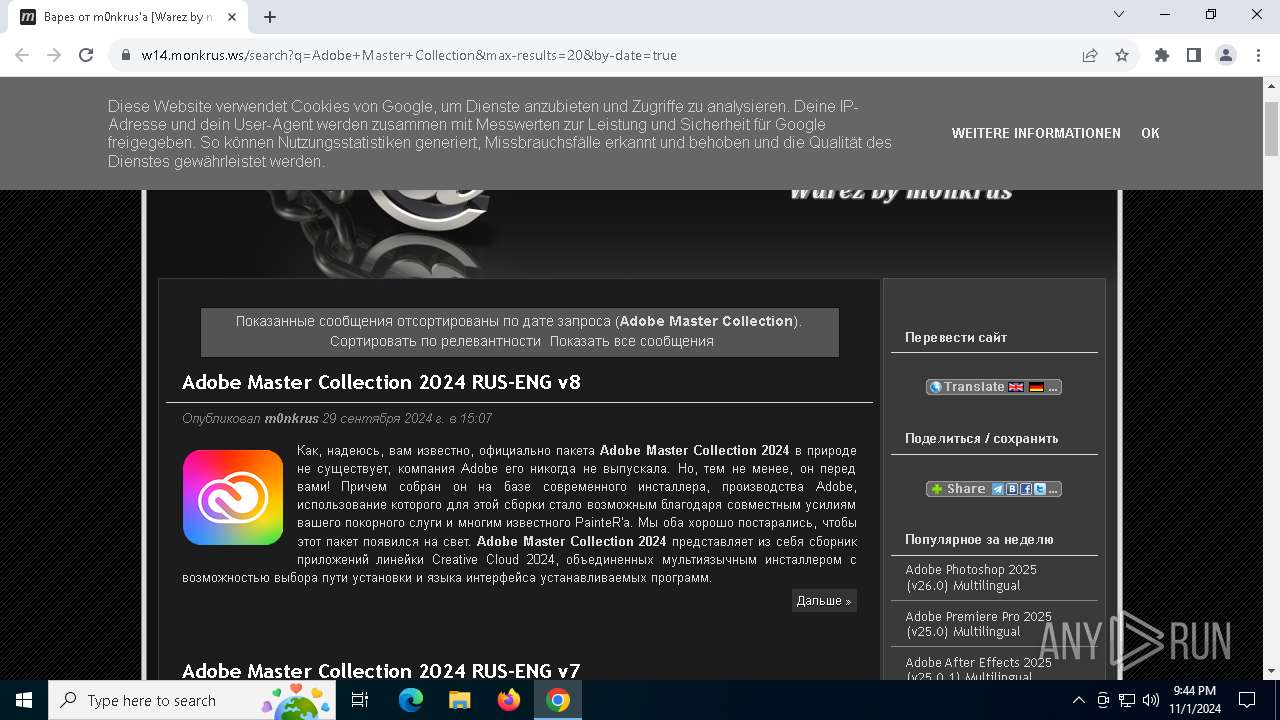This screenshot has height=720, width=1280.
Task: Open the Adobe Master Collection 2024 v7 post
Action: pyautogui.click(x=381, y=670)
